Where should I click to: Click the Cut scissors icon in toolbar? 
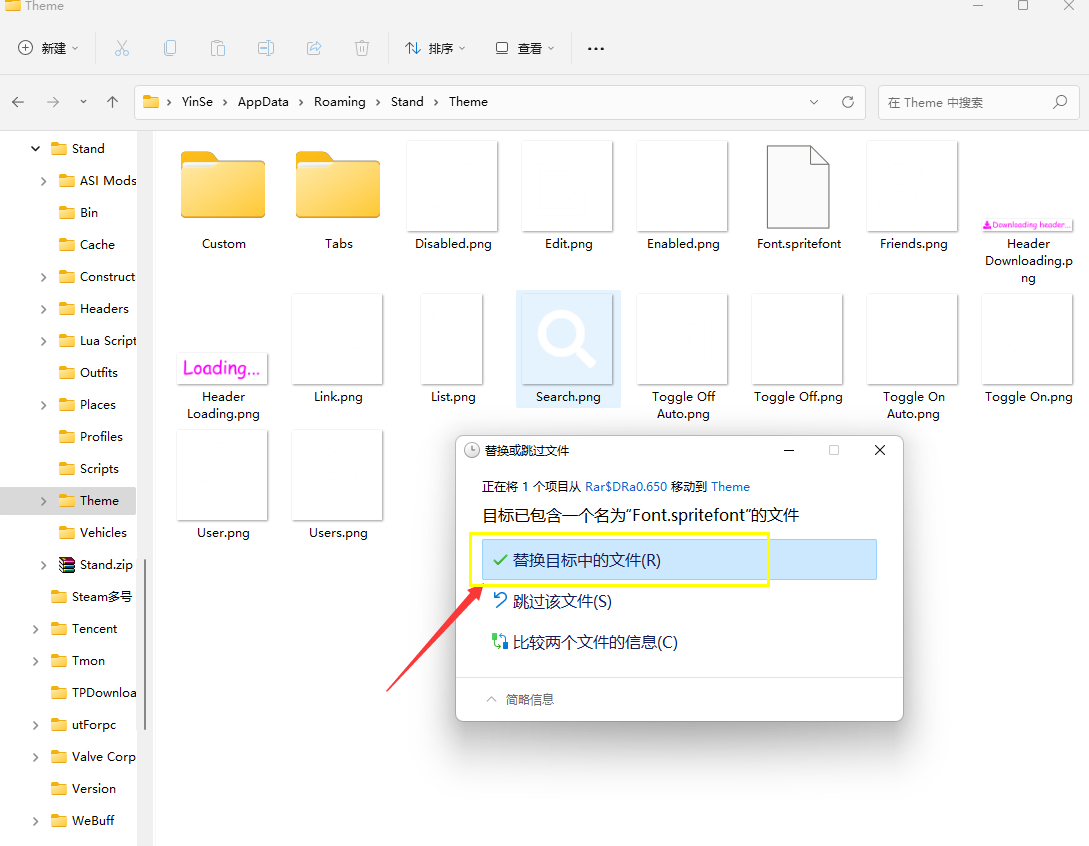coord(122,48)
